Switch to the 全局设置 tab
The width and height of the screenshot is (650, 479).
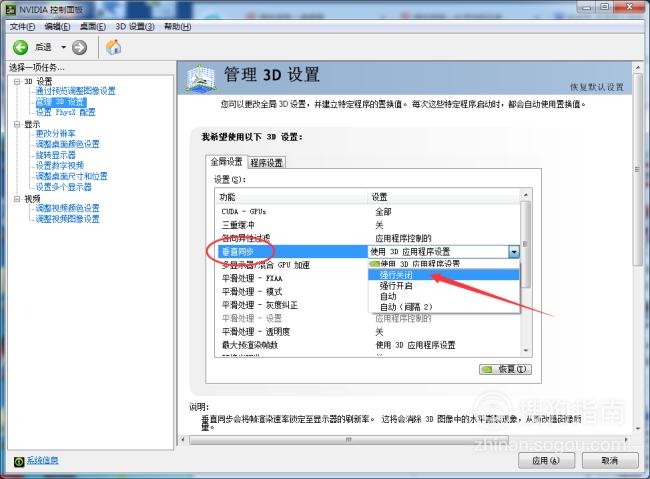(x=226, y=162)
